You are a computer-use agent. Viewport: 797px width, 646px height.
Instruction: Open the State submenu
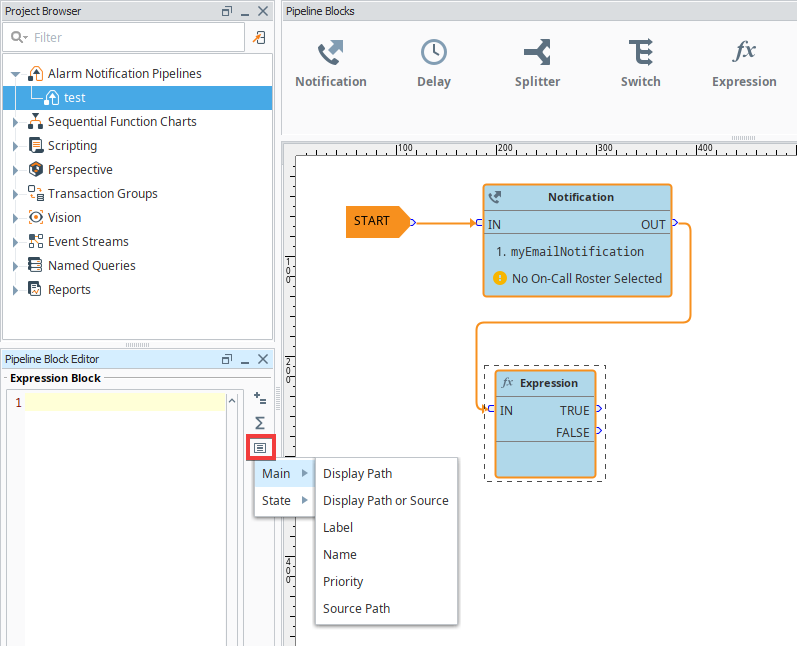point(285,501)
